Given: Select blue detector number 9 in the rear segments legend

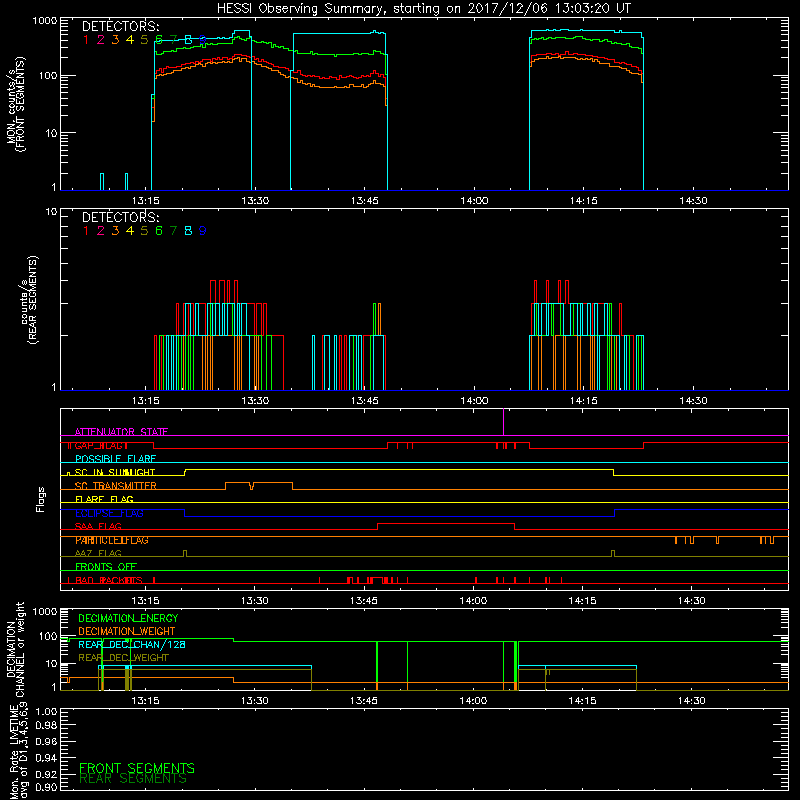Looking at the screenshot, I should tap(203, 231).
